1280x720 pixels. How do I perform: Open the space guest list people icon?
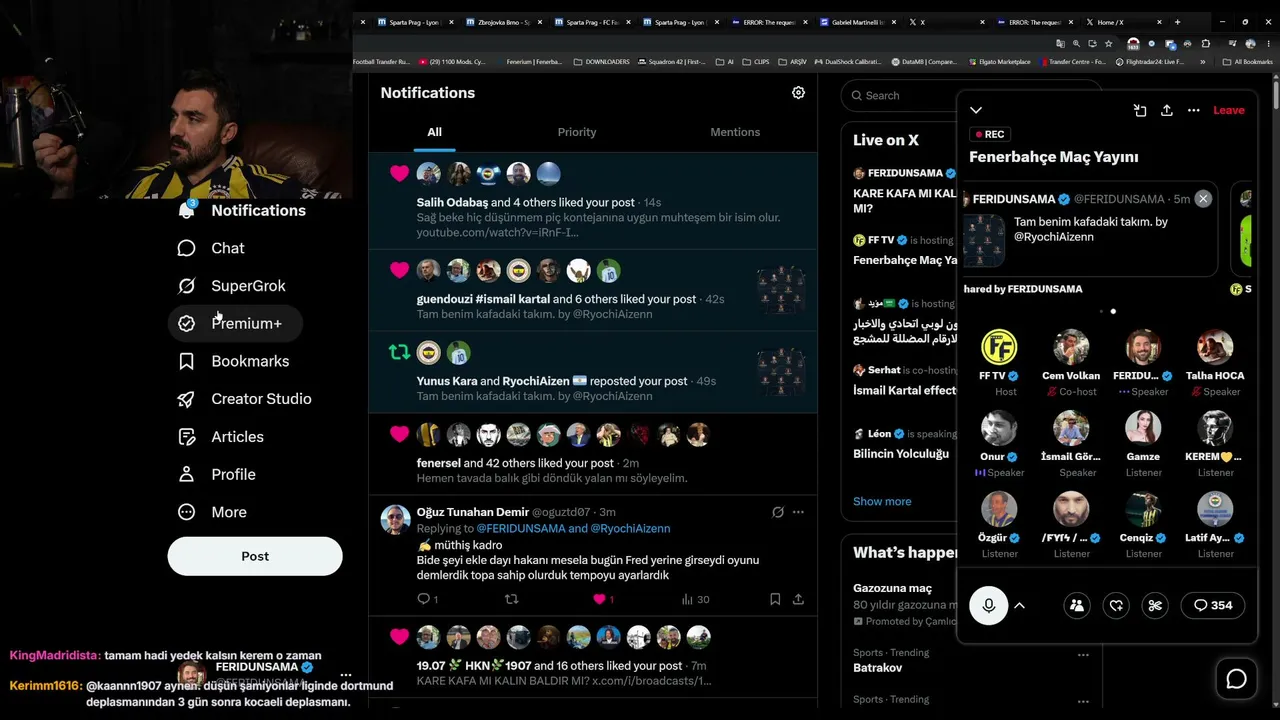pyautogui.click(x=1077, y=605)
